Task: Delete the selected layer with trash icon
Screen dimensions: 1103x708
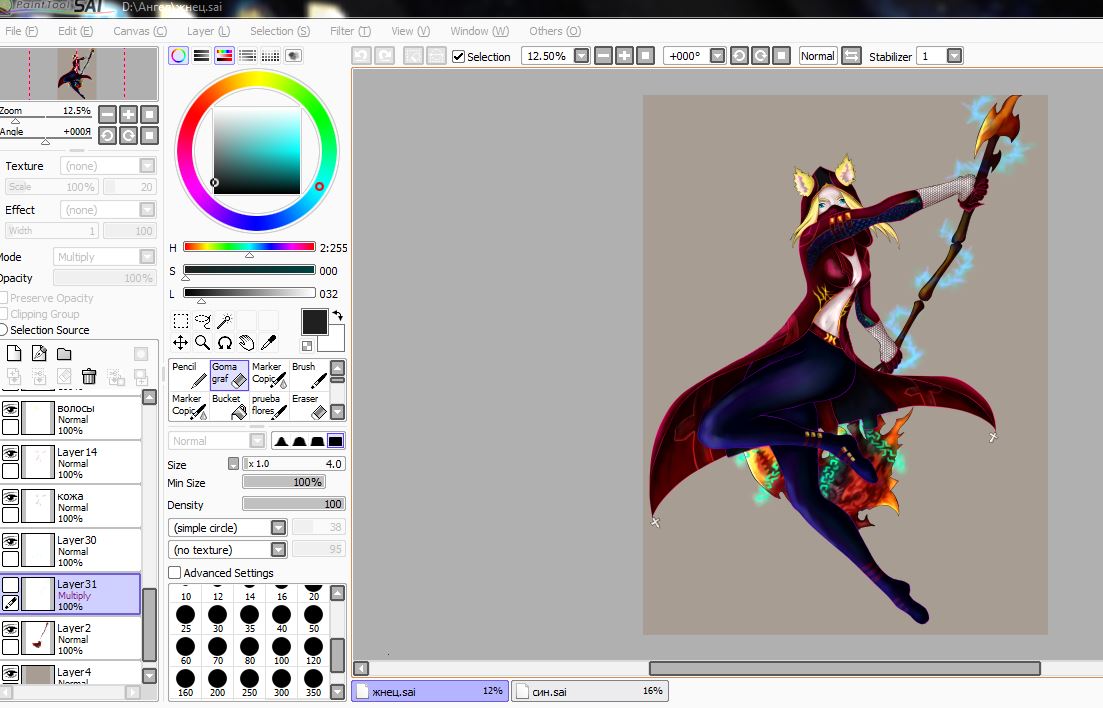Action: tap(89, 377)
